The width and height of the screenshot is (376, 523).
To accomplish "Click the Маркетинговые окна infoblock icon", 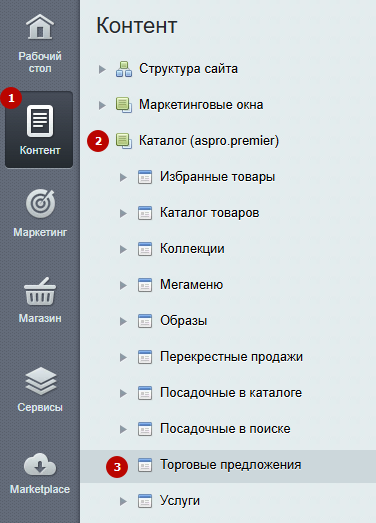I will tap(124, 105).
